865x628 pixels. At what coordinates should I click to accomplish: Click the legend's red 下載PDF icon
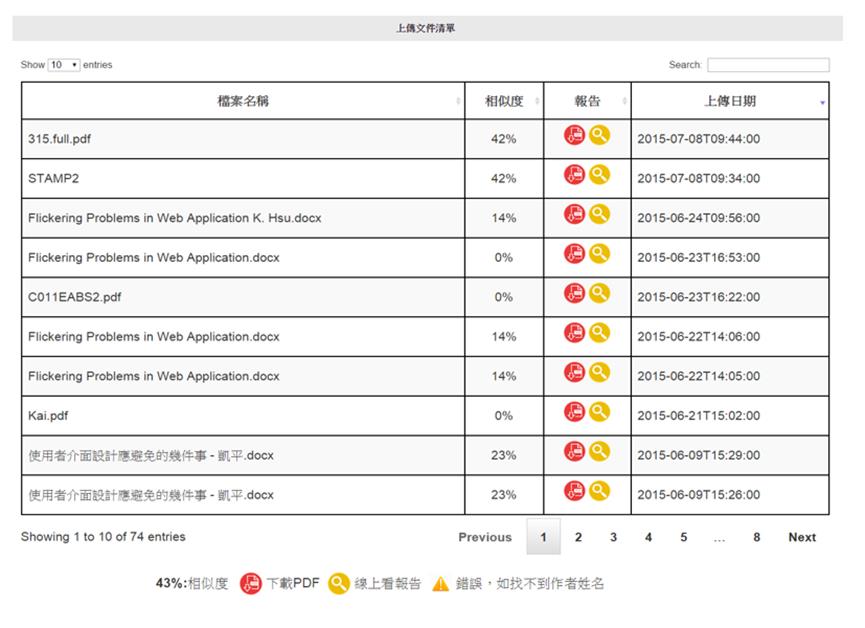tap(250, 583)
